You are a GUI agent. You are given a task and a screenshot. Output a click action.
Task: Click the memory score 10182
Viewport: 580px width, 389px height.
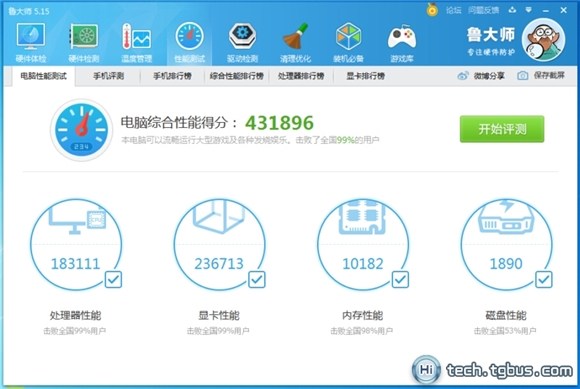(x=363, y=264)
